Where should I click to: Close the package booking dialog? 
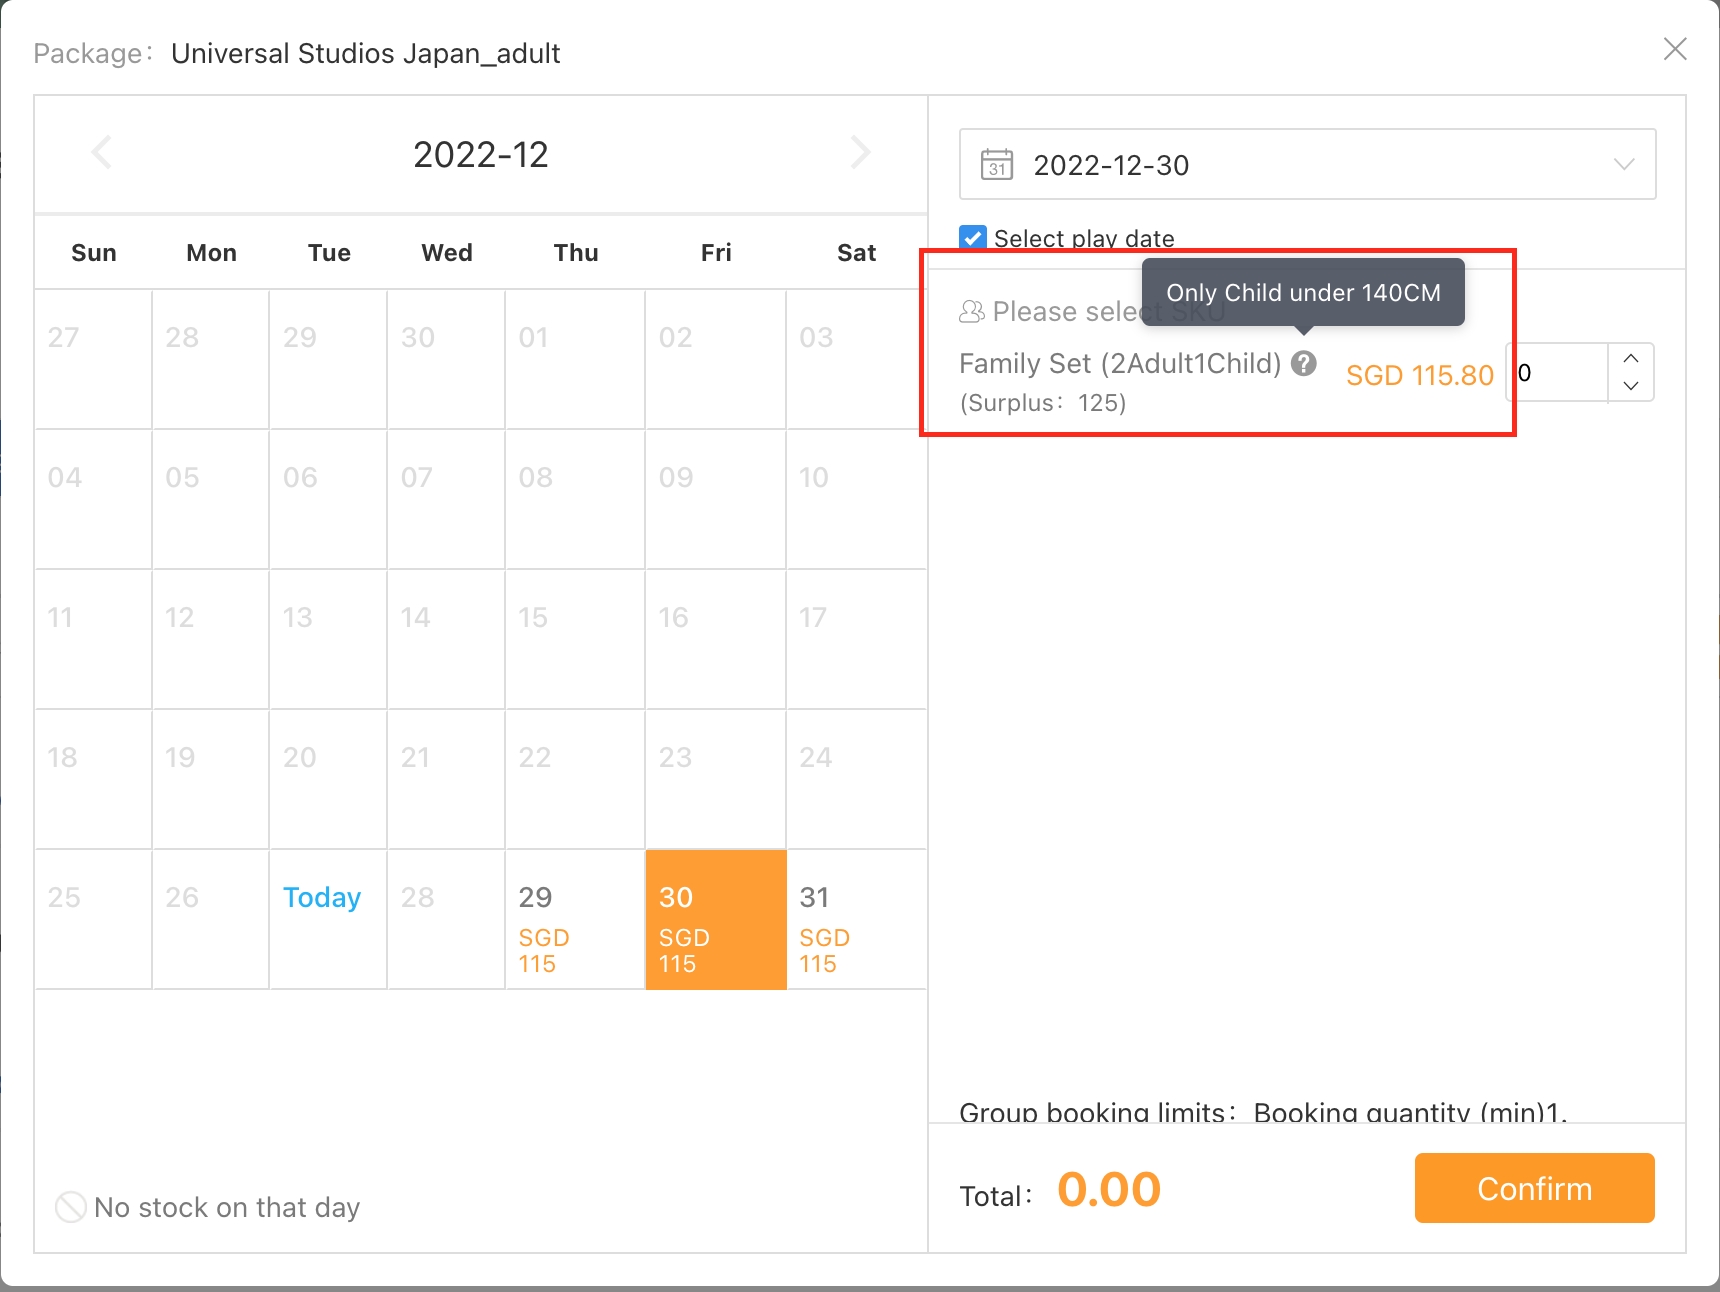(x=1675, y=49)
